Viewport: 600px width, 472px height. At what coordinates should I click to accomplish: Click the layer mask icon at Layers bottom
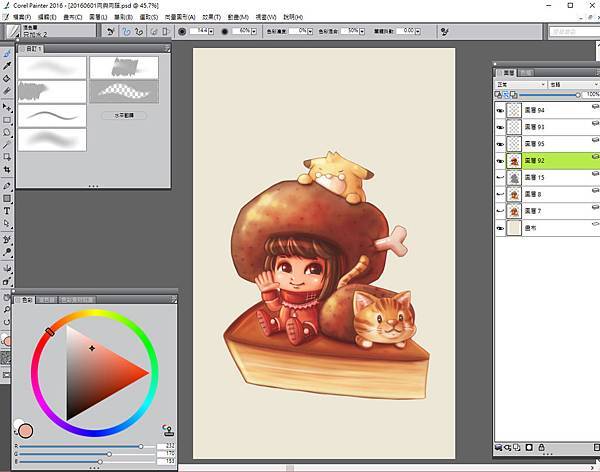[529, 447]
